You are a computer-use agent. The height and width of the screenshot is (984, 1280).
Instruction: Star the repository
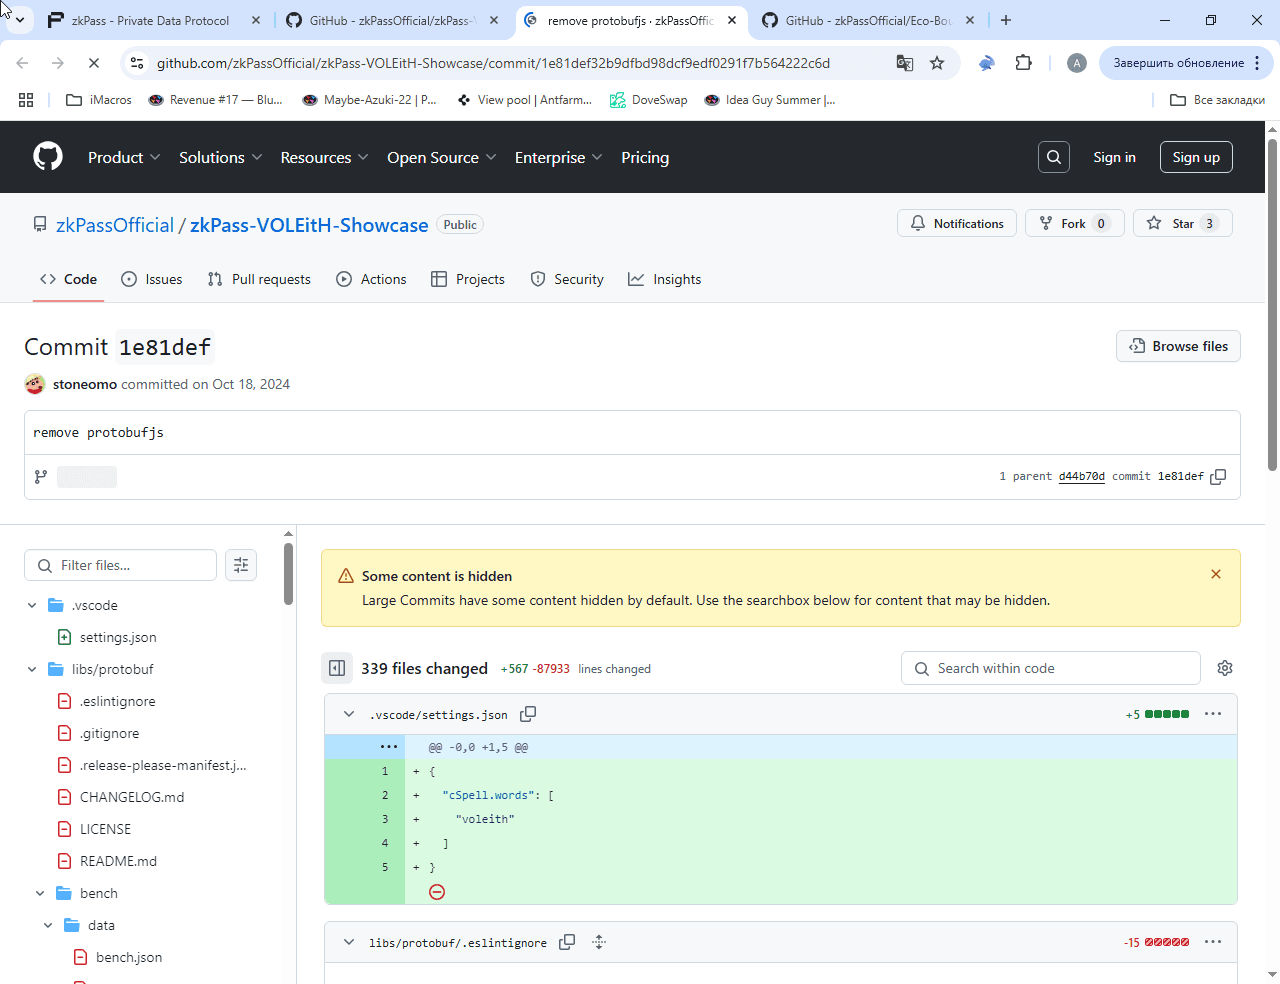coord(1183,224)
